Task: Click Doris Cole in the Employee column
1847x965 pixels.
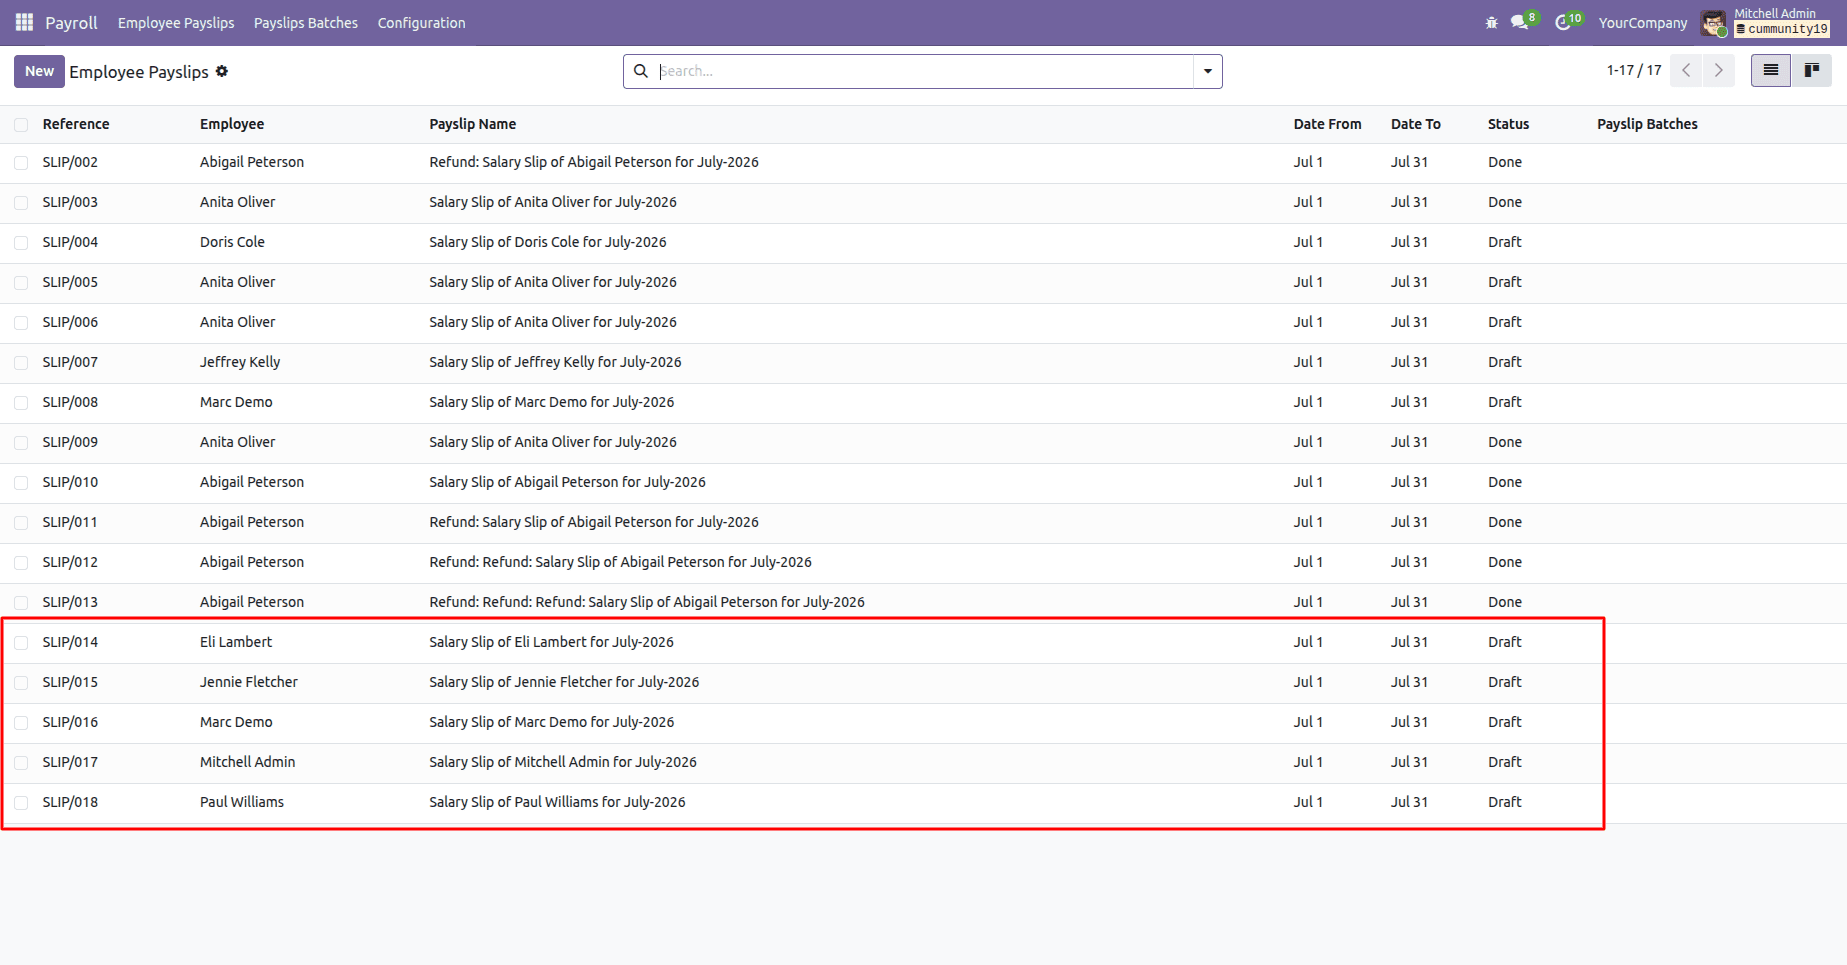Action: tap(232, 242)
